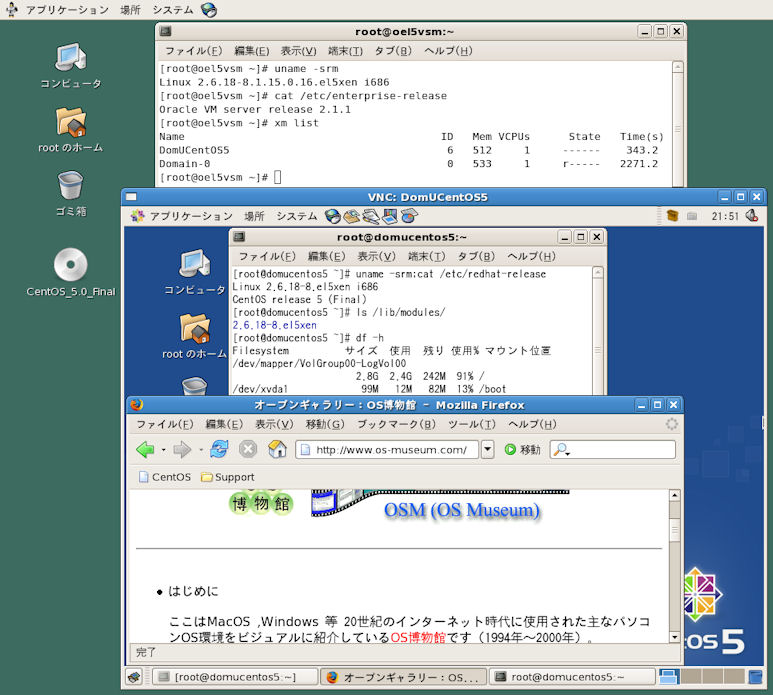Click the scroll-up arrow in the oel5vsm terminal
This screenshot has height=695, width=773.
tap(678, 67)
